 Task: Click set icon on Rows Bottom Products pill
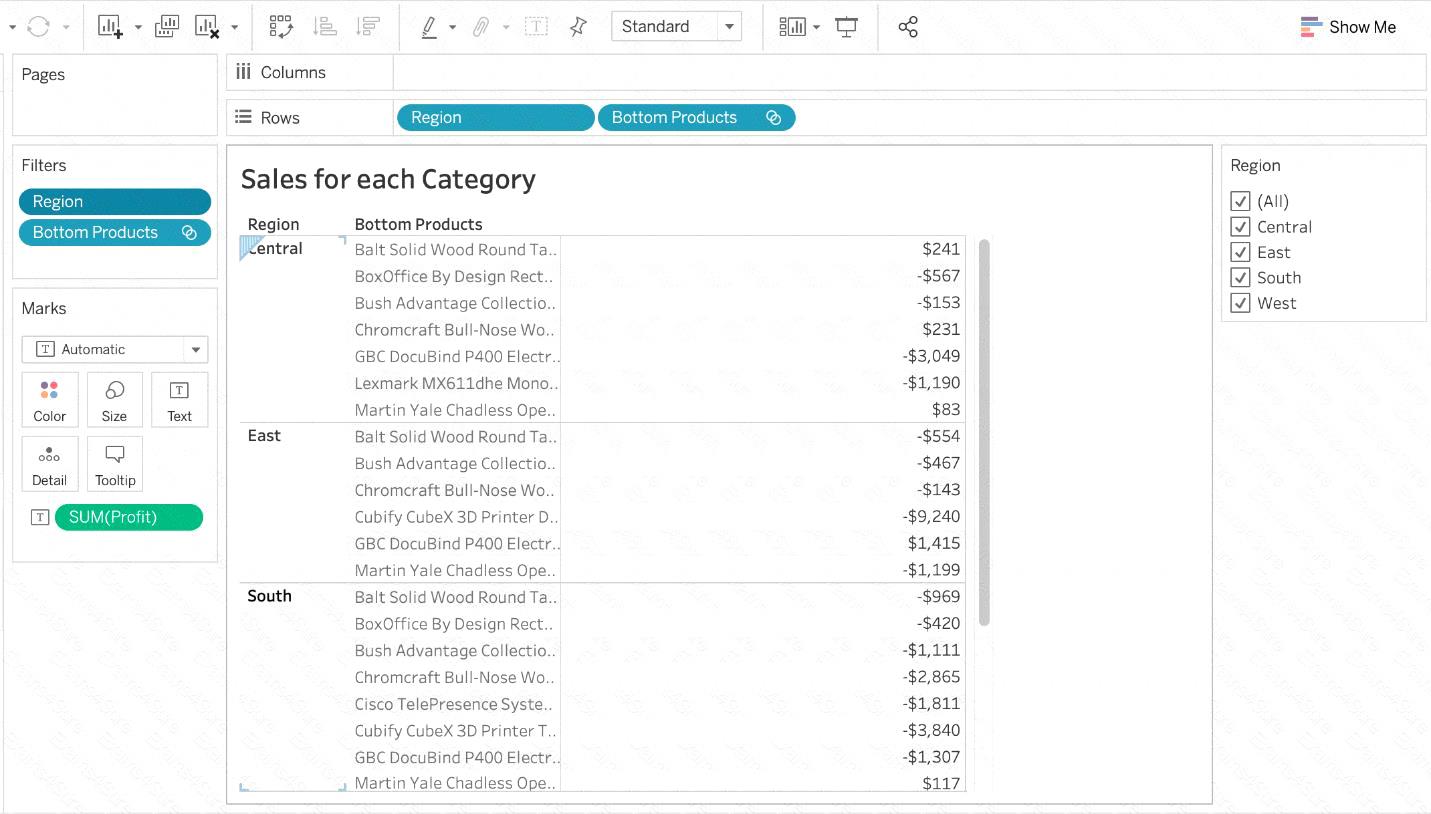coord(773,117)
